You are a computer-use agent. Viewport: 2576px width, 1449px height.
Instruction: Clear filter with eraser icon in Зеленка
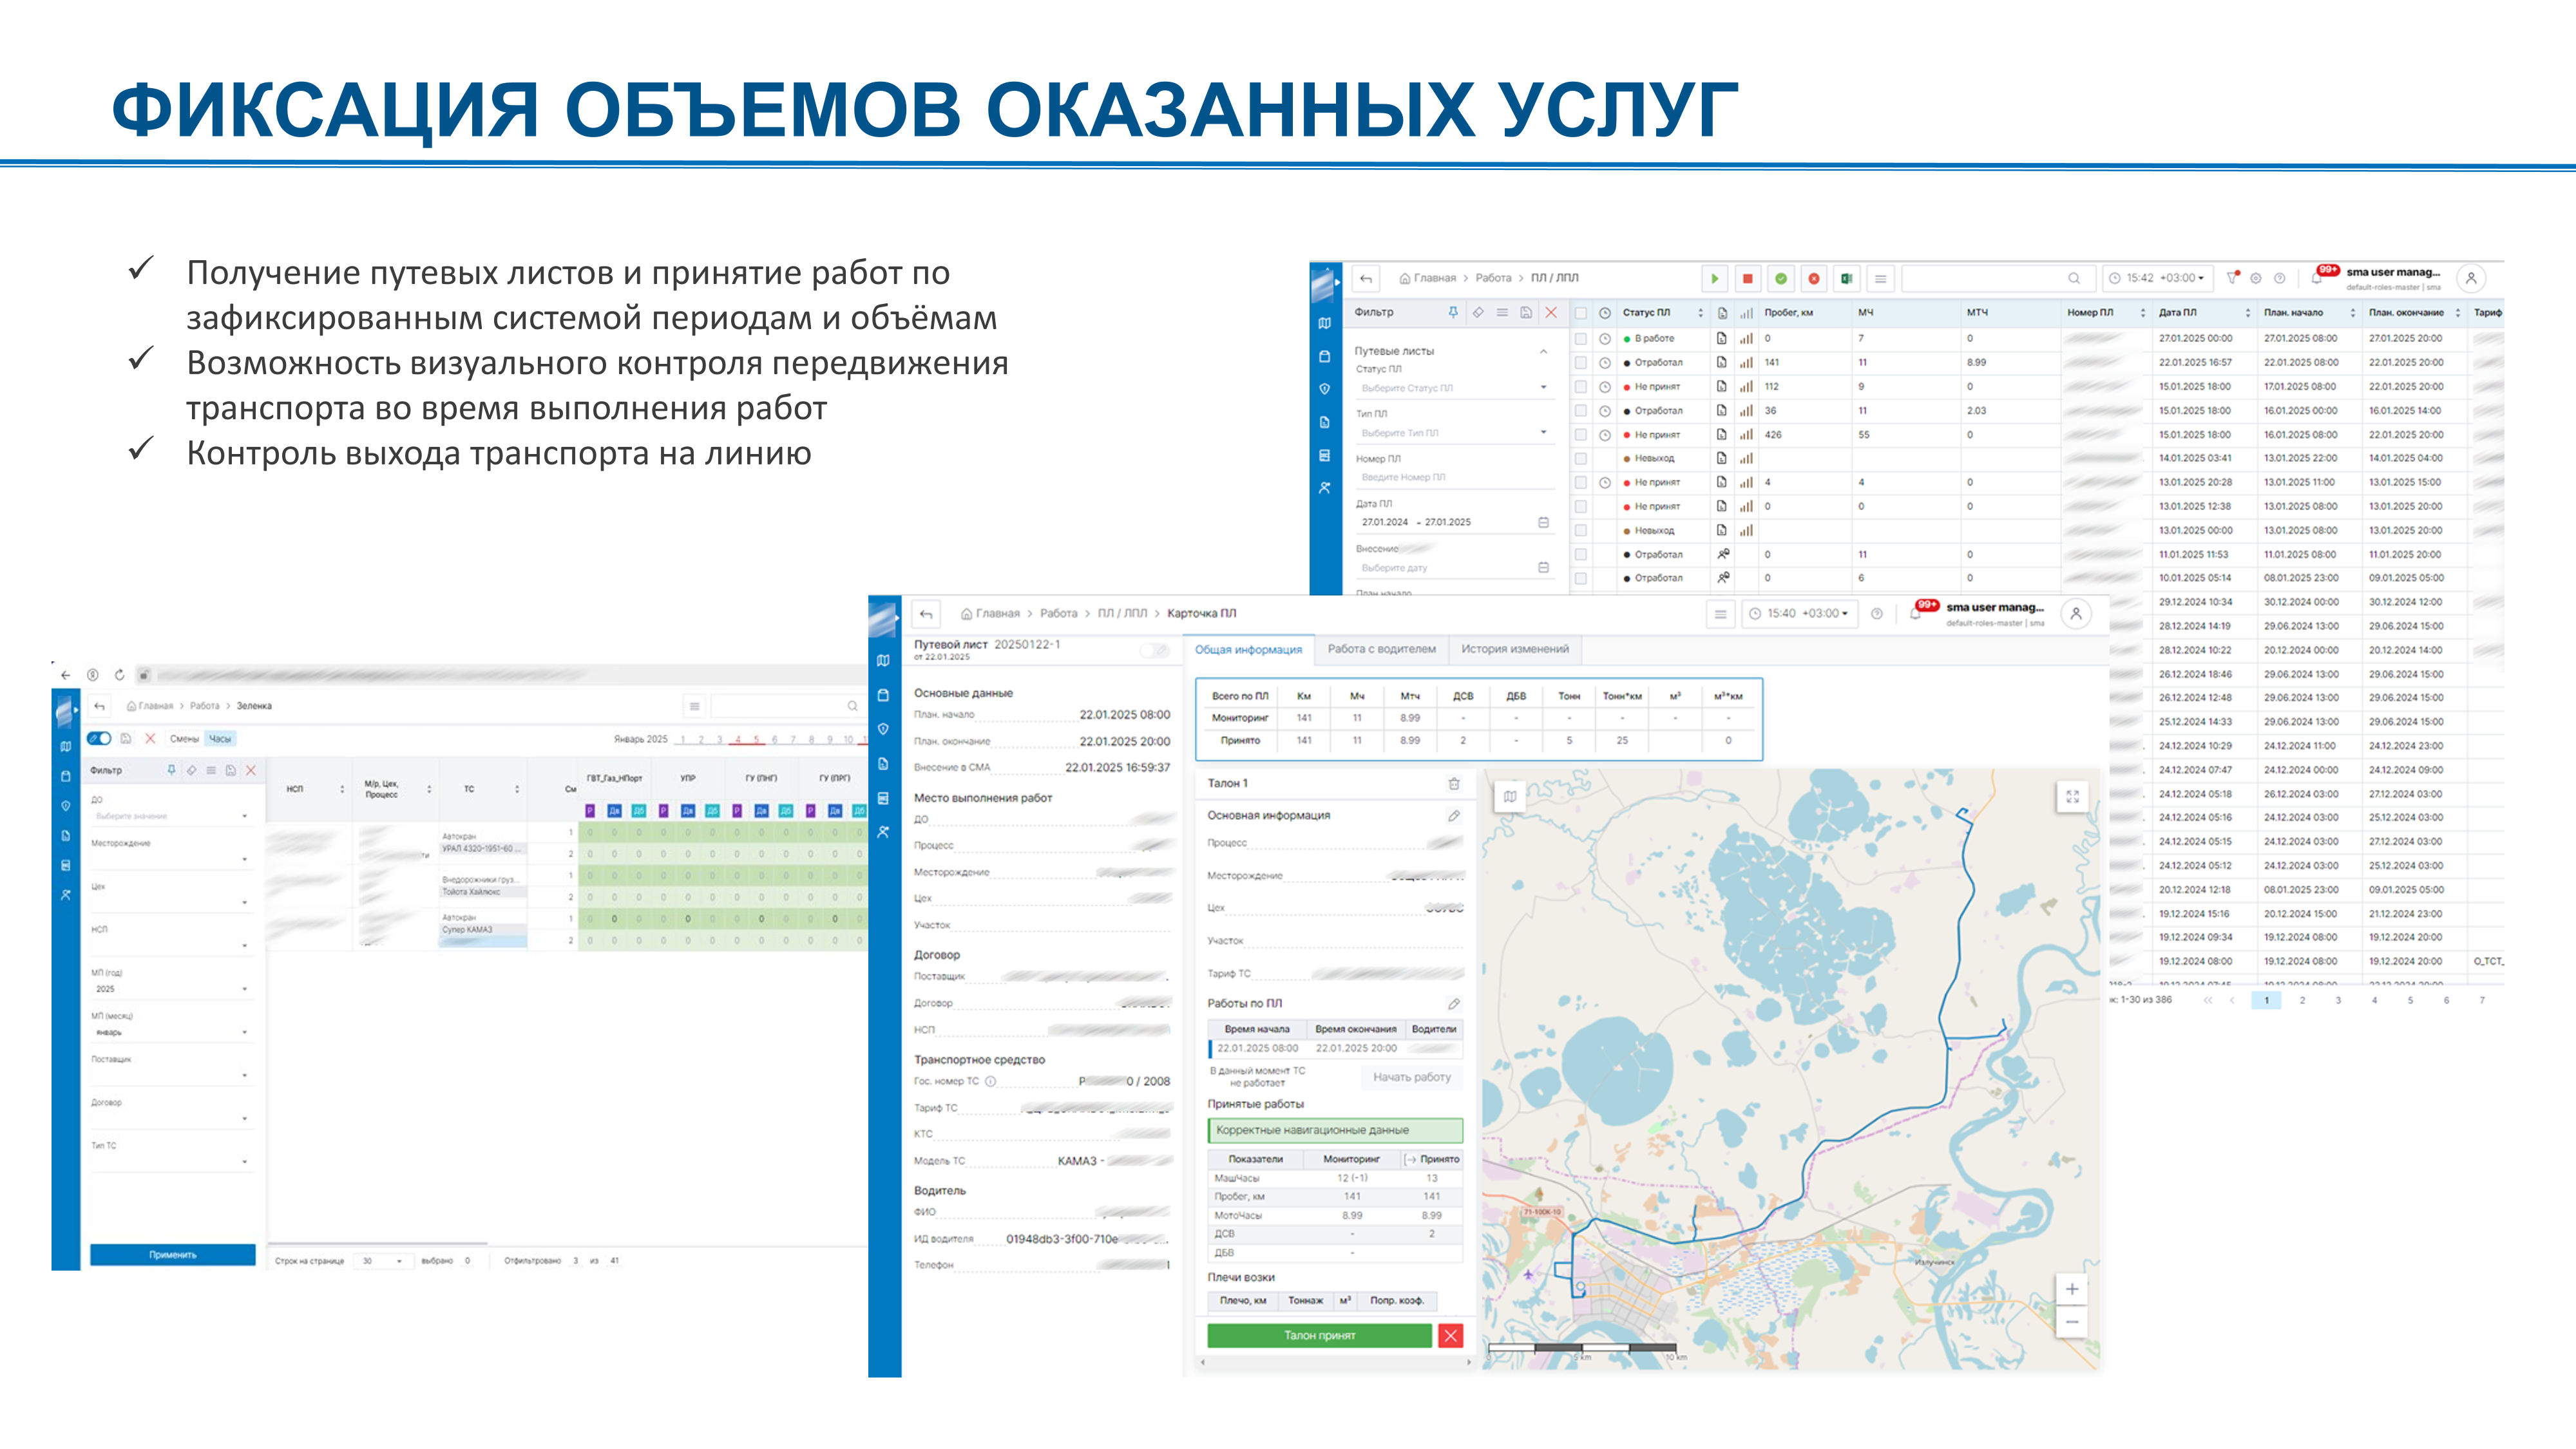point(192,771)
